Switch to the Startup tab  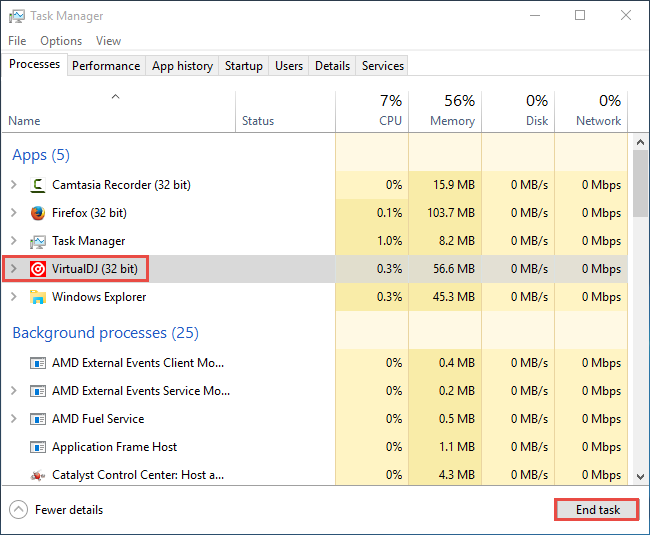244,66
